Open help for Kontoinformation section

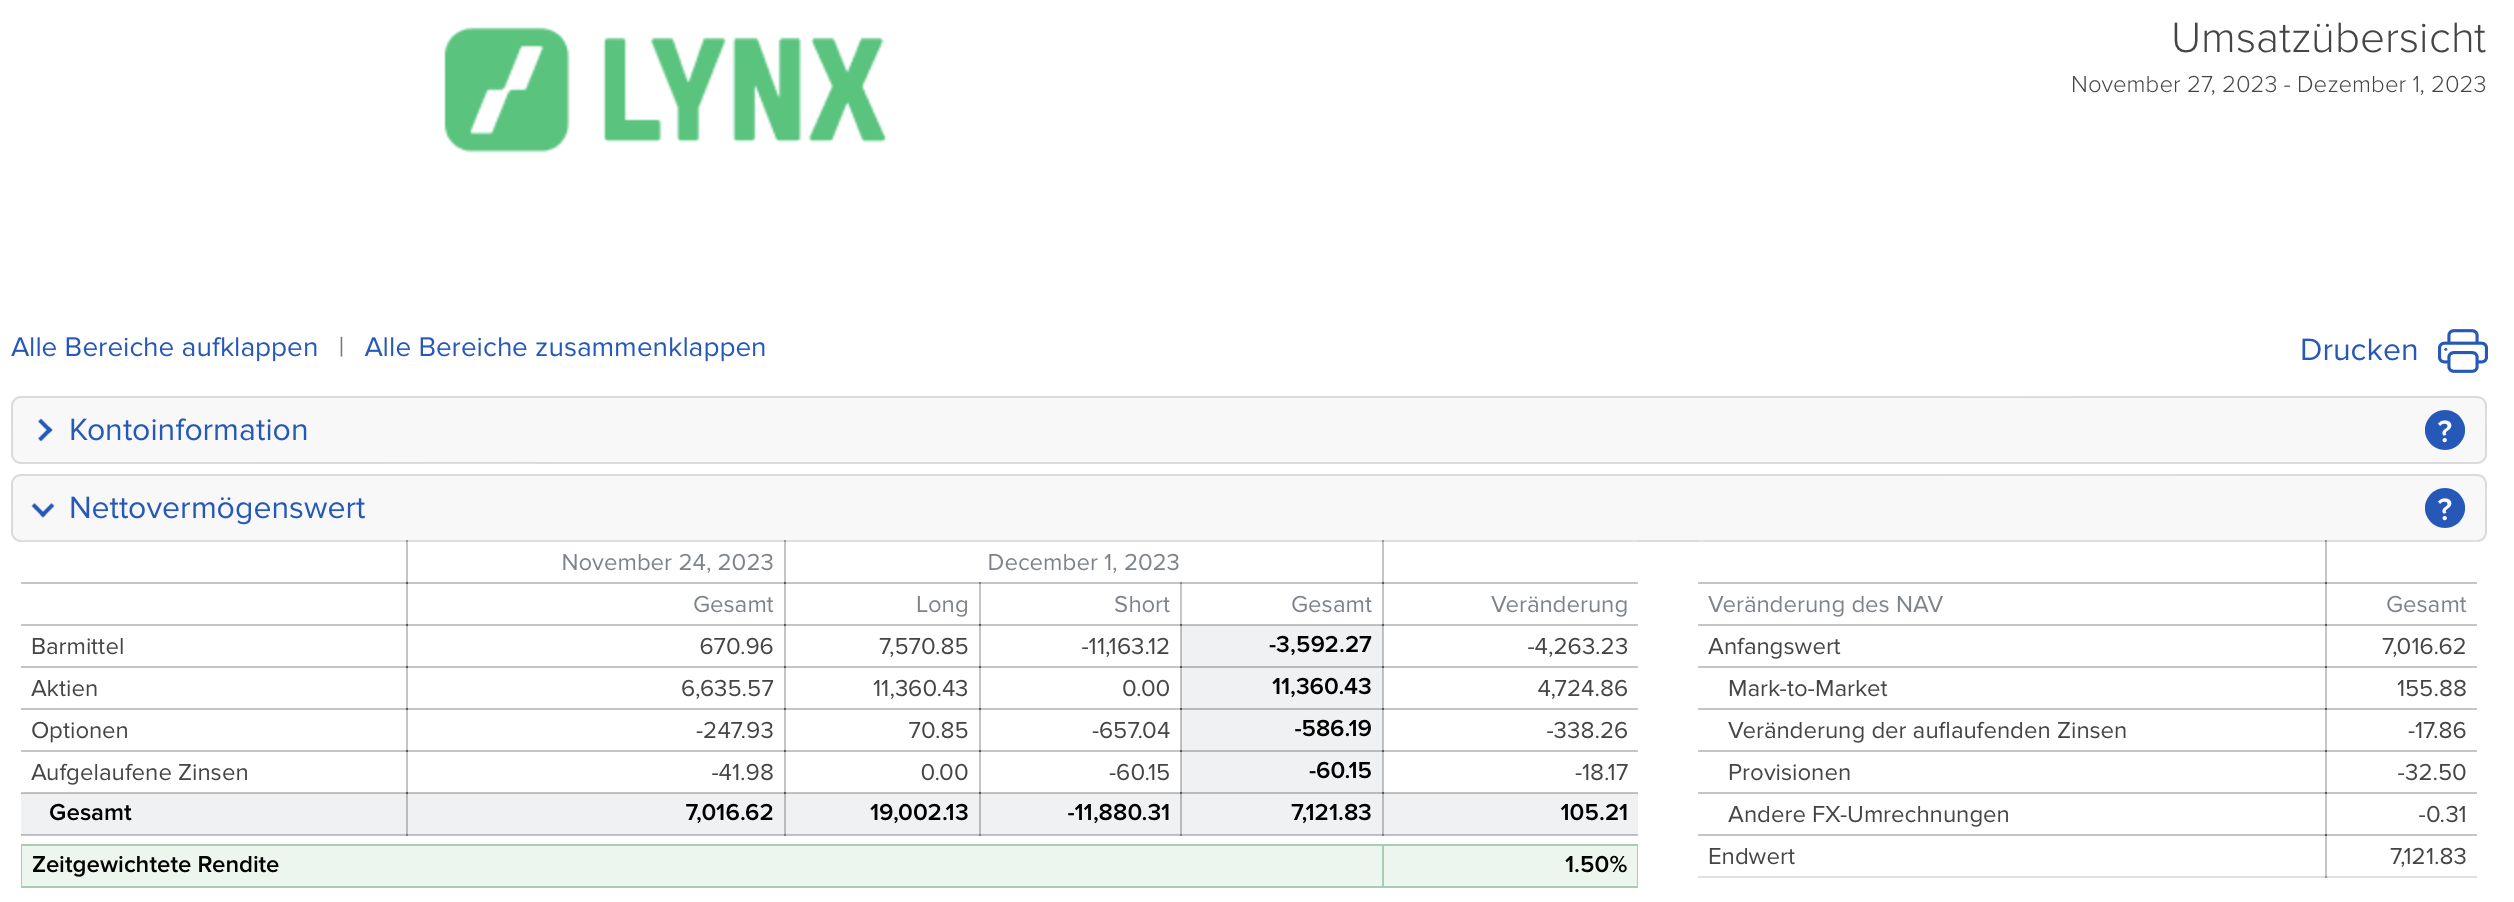click(x=2444, y=431)
